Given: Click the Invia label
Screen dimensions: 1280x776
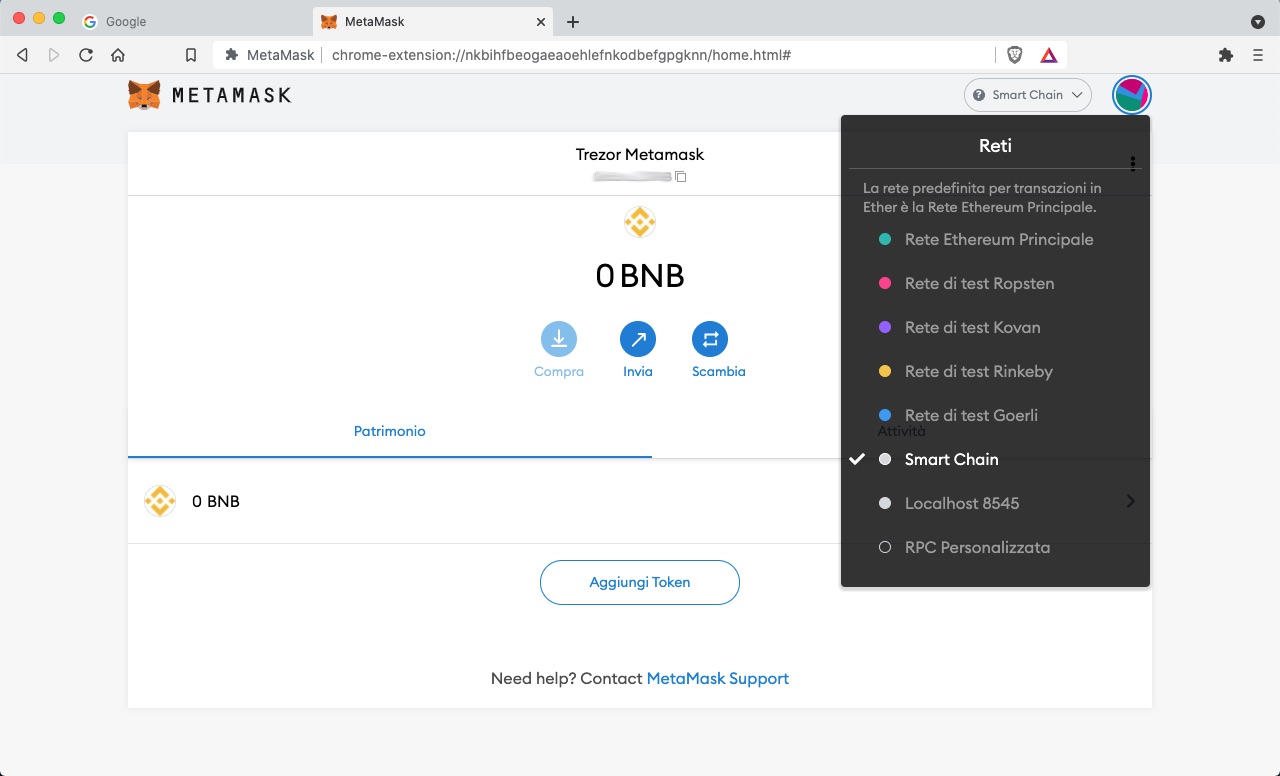Looking at the screenshot, I should click(638, 371).
